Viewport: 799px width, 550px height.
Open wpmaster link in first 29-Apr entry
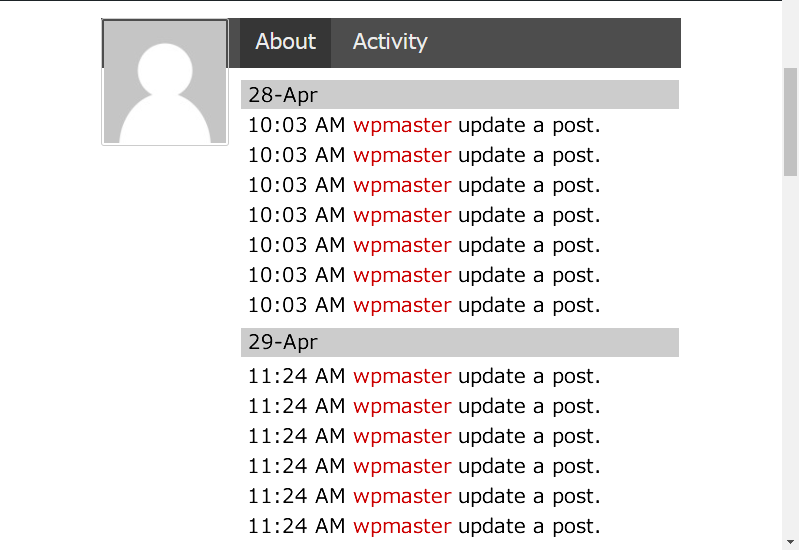point(402,377)
